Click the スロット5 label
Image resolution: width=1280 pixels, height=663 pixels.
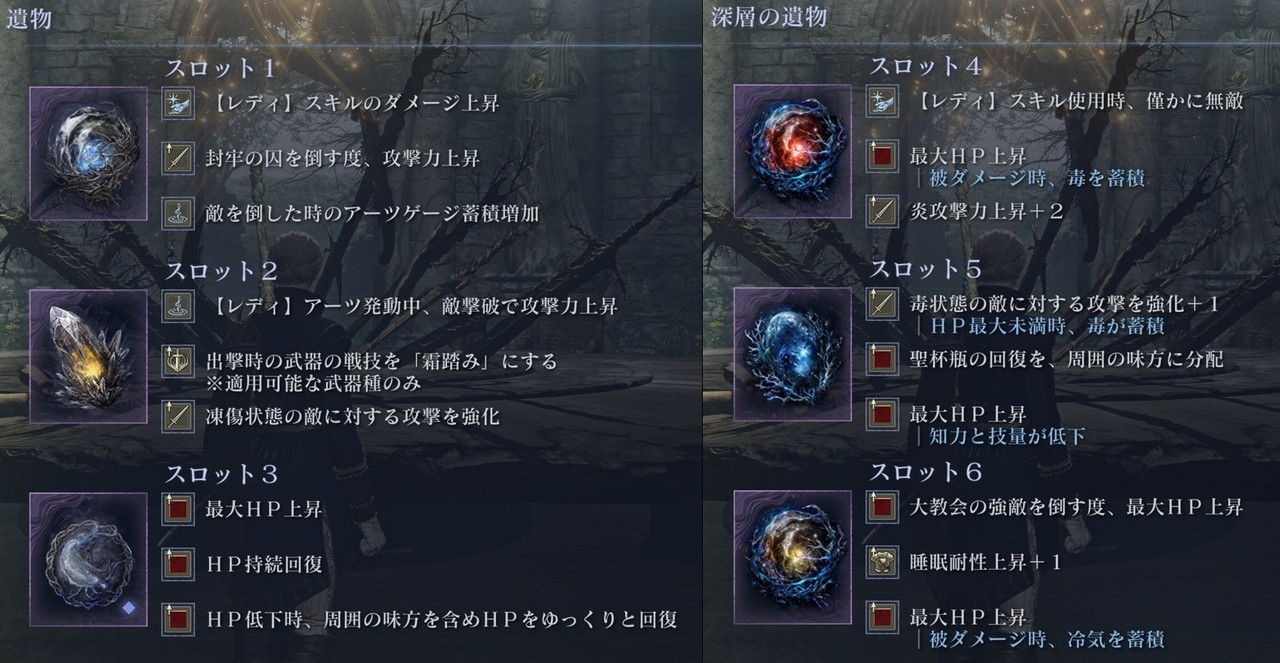(926, 270)
